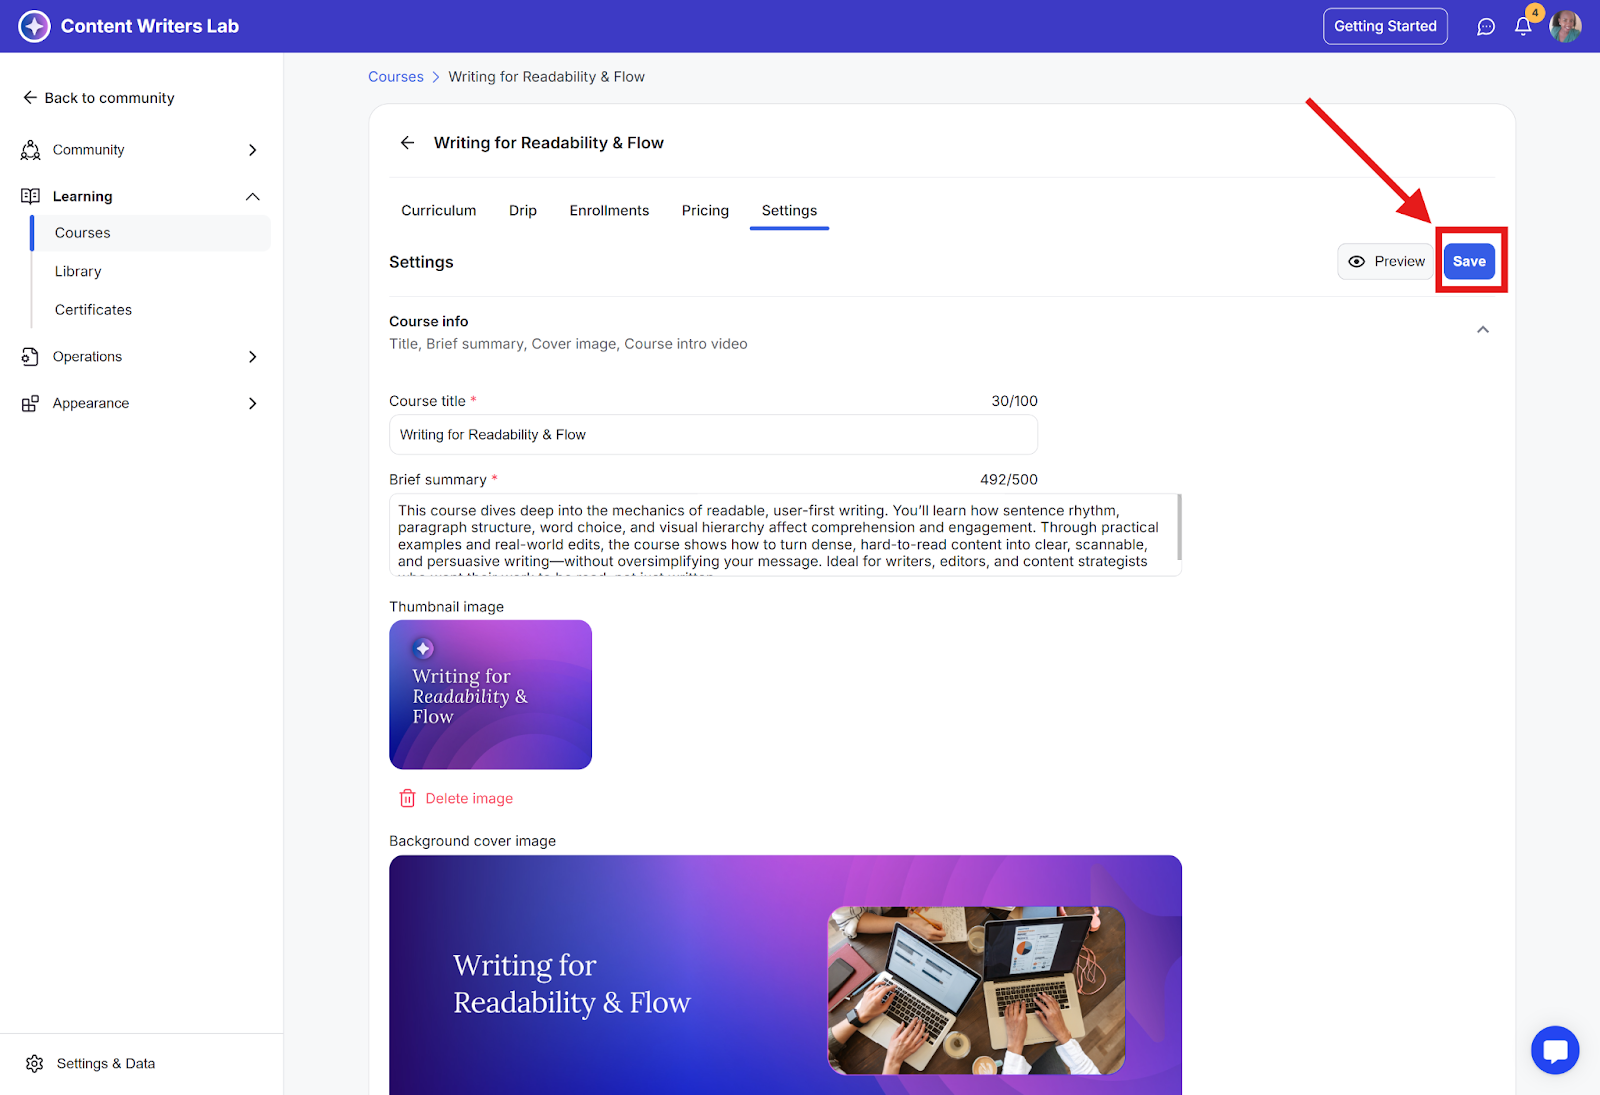This screenshot has width=1600, height=1095.
Task: Expand the Appearance menu chevron
Action: (x=253, y=403)
